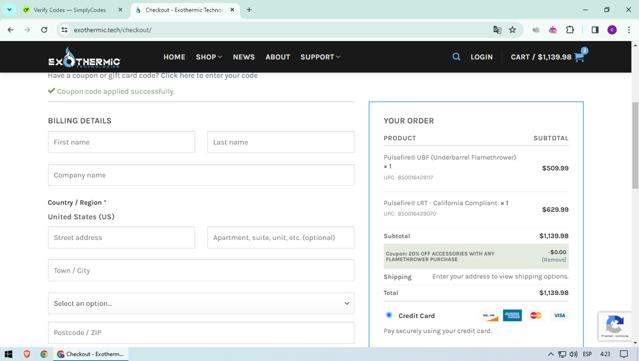Show hidden system tray icons
Screen dimensions: 639x361
(x=550, y=354)
